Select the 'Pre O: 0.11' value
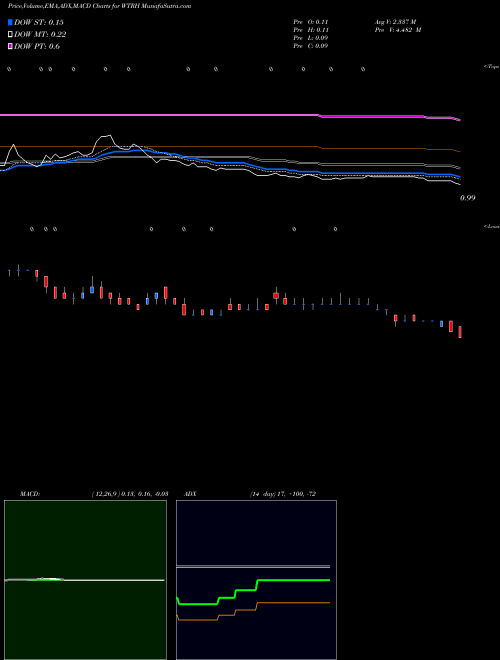 click(x=311, y=22)
